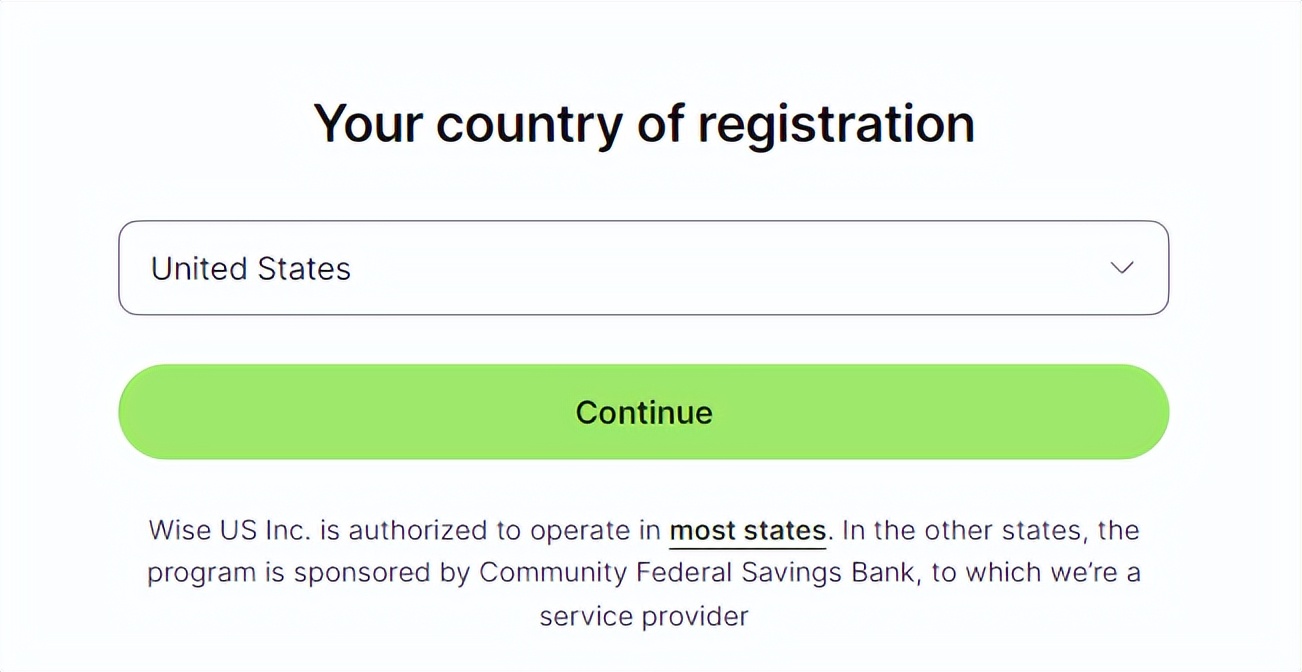The image size is (1302, 672).
Task: Open the "most states" link
Action: pos(747,530)
